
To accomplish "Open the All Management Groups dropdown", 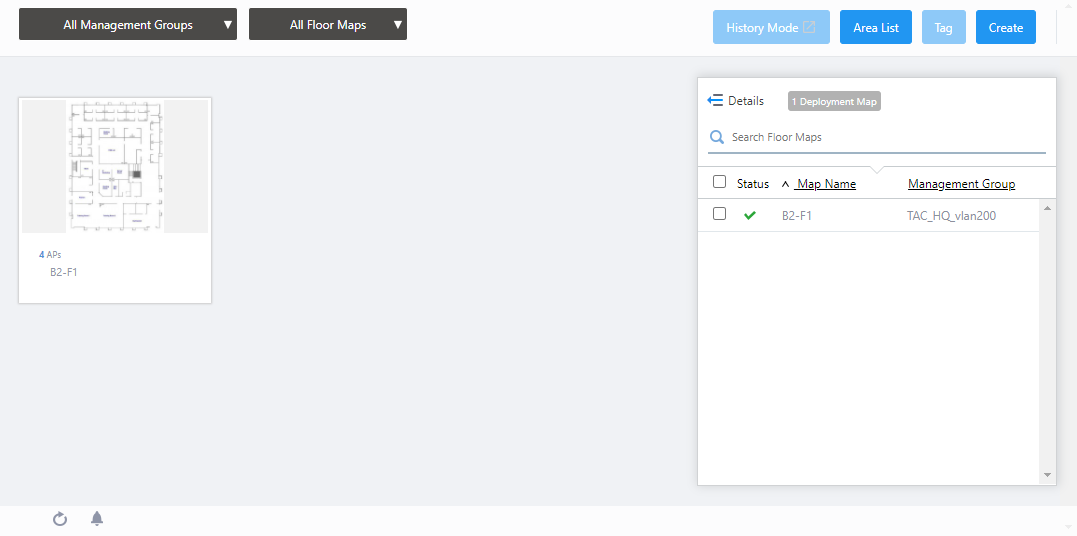I will (128, 25).
